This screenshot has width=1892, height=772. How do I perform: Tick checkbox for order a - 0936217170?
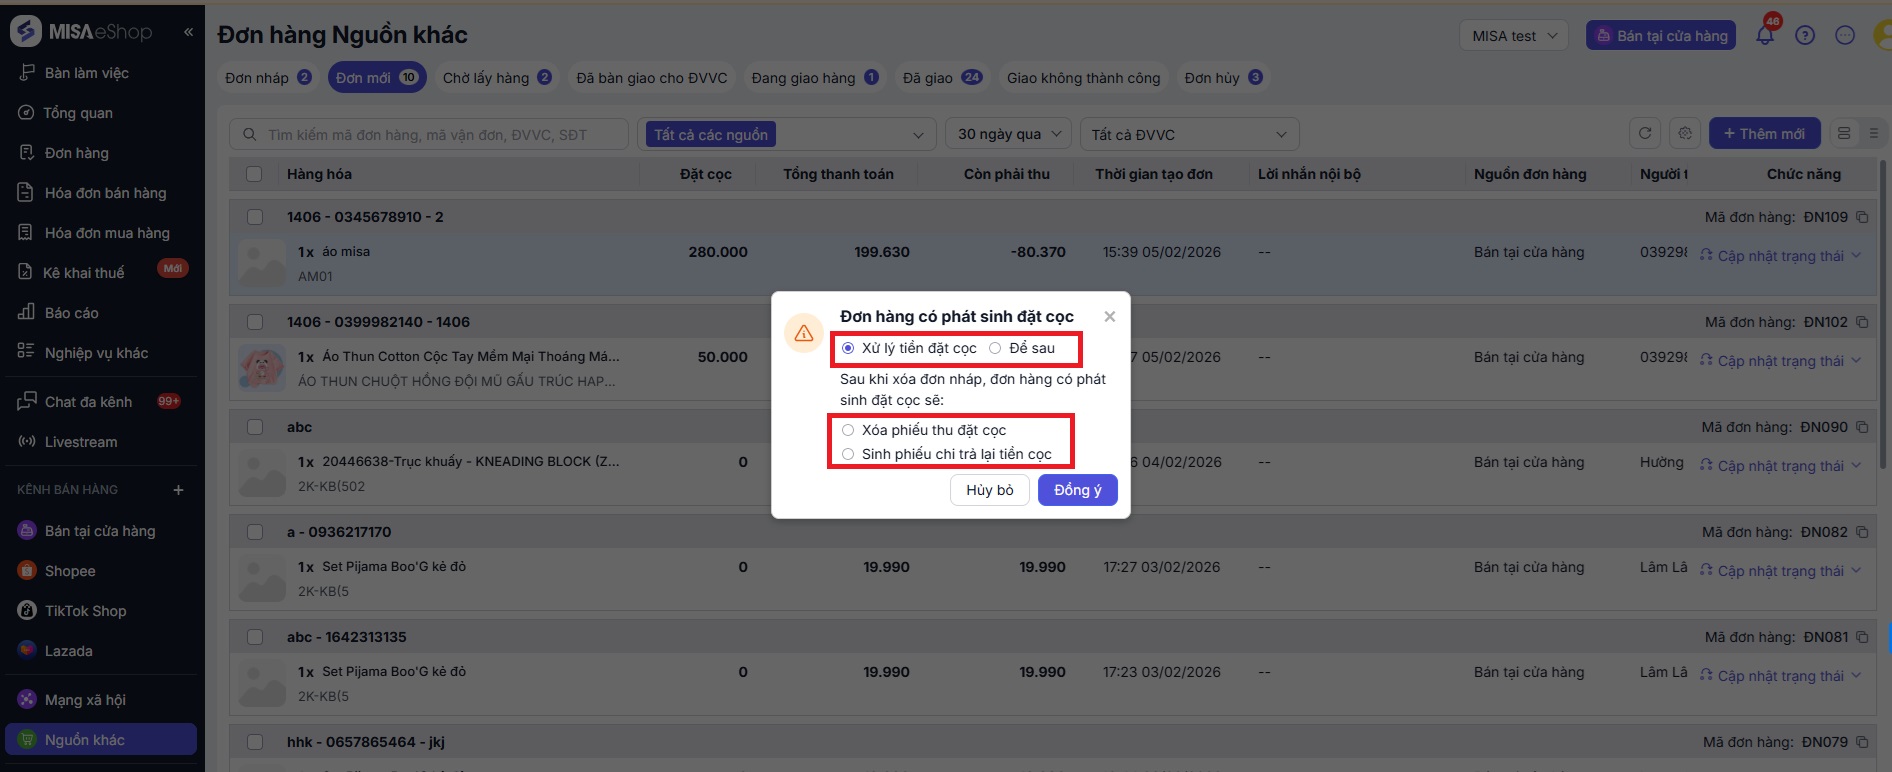coord(254,532)
